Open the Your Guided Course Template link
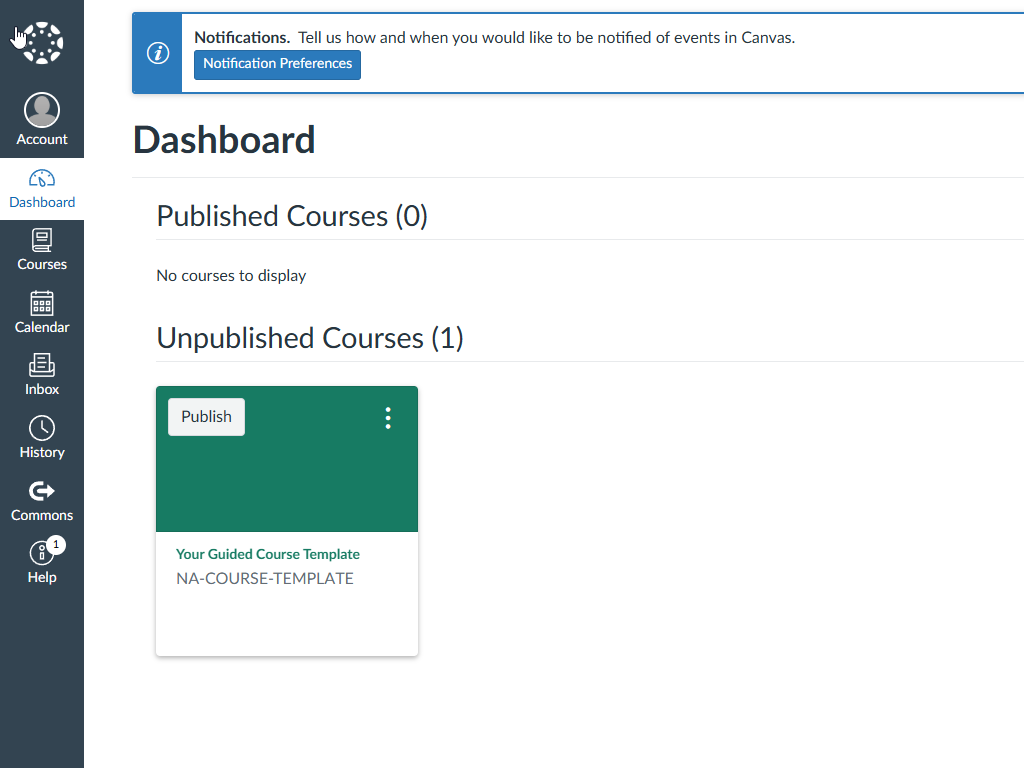 (267, 554)
